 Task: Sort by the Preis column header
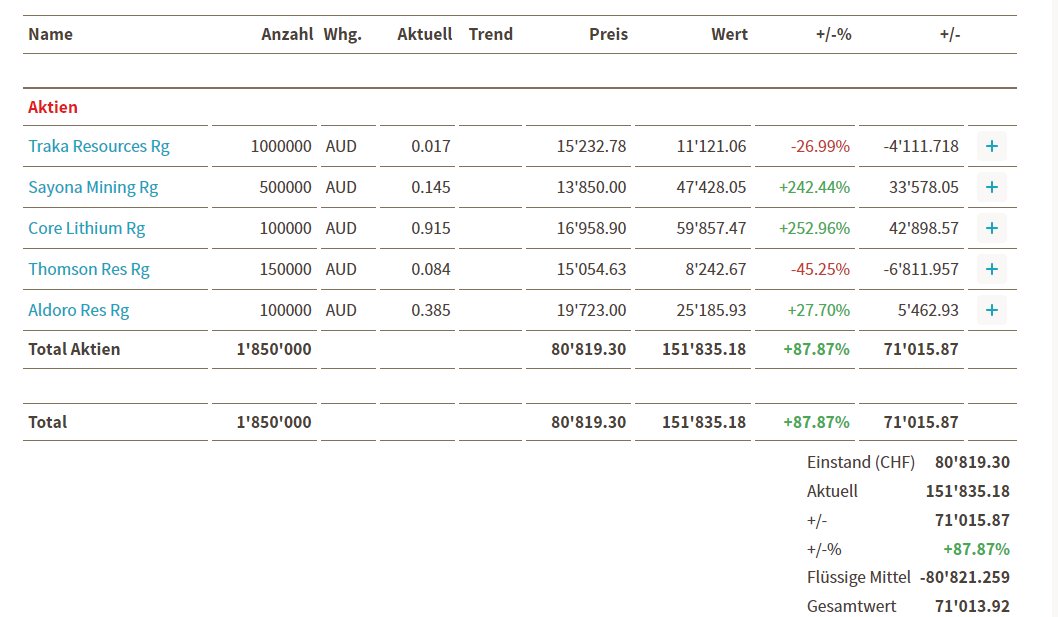[x=608, y=34]
